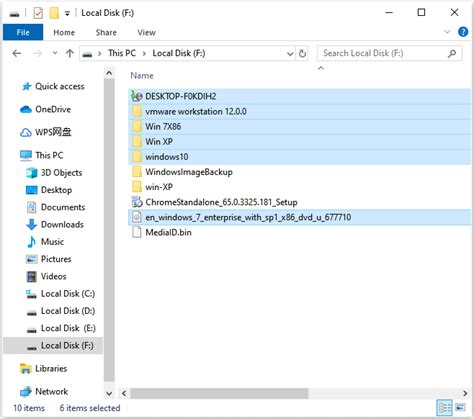Viewport: 474px width, 419px height.
Task: Click Local Disk (F:) in address bar
Action: [x=179, y=53]
